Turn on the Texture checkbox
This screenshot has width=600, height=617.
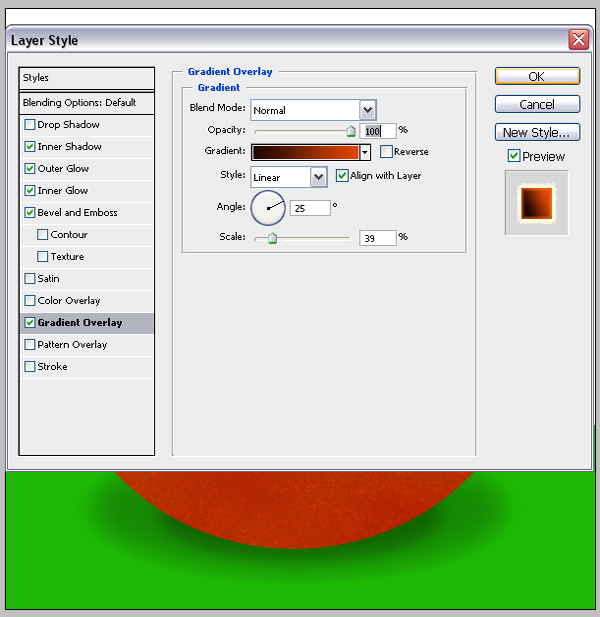(x=42, y=257)
